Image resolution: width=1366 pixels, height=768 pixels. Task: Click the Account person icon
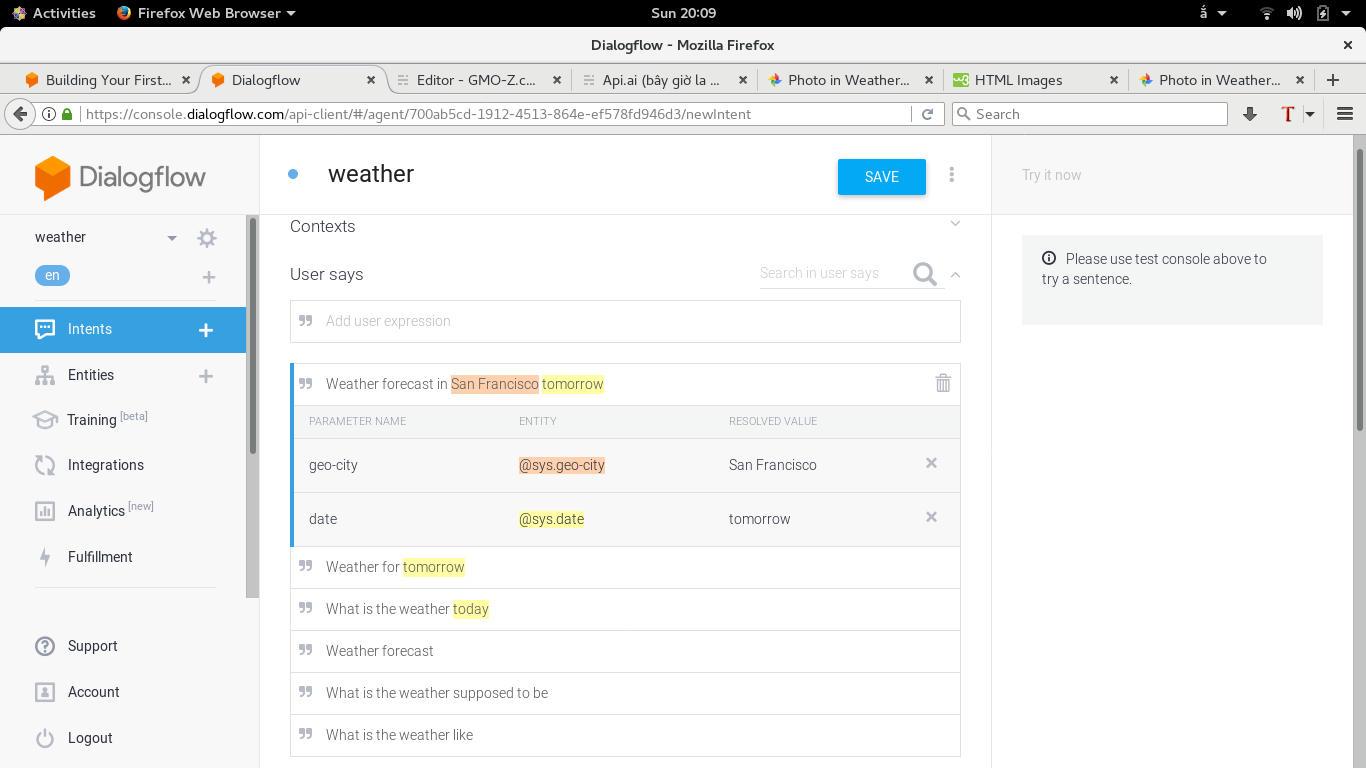(x=45, y=692)
